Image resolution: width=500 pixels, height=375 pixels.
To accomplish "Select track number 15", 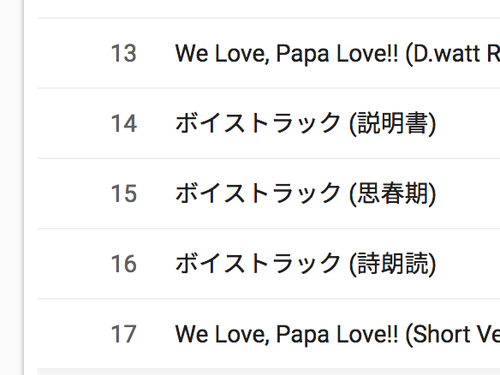I will (x=124, y=193).
